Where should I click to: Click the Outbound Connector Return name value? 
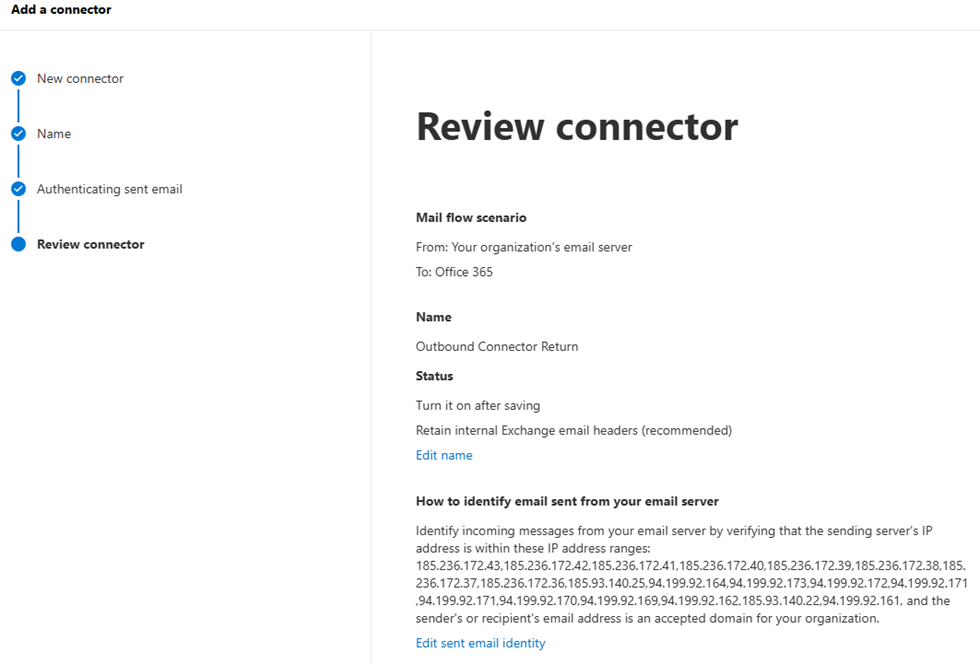(497, 347)
